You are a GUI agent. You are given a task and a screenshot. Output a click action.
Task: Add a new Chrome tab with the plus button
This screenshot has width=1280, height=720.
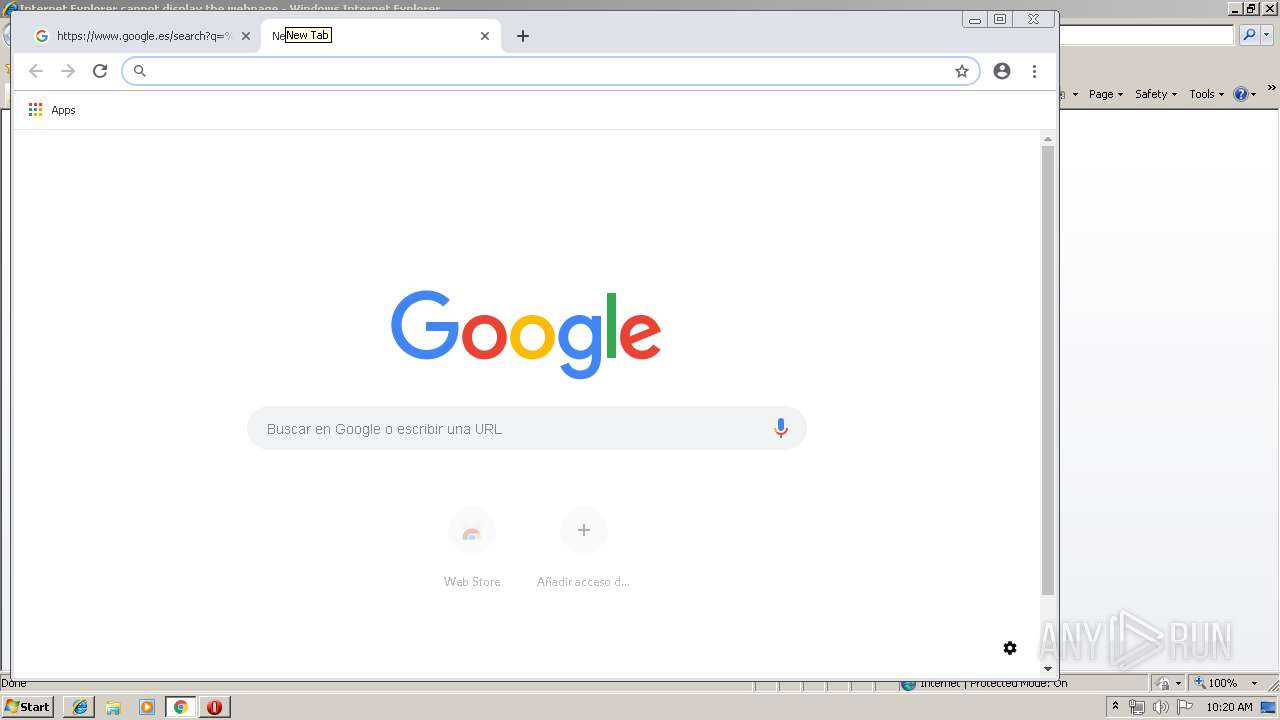point(523,36)
